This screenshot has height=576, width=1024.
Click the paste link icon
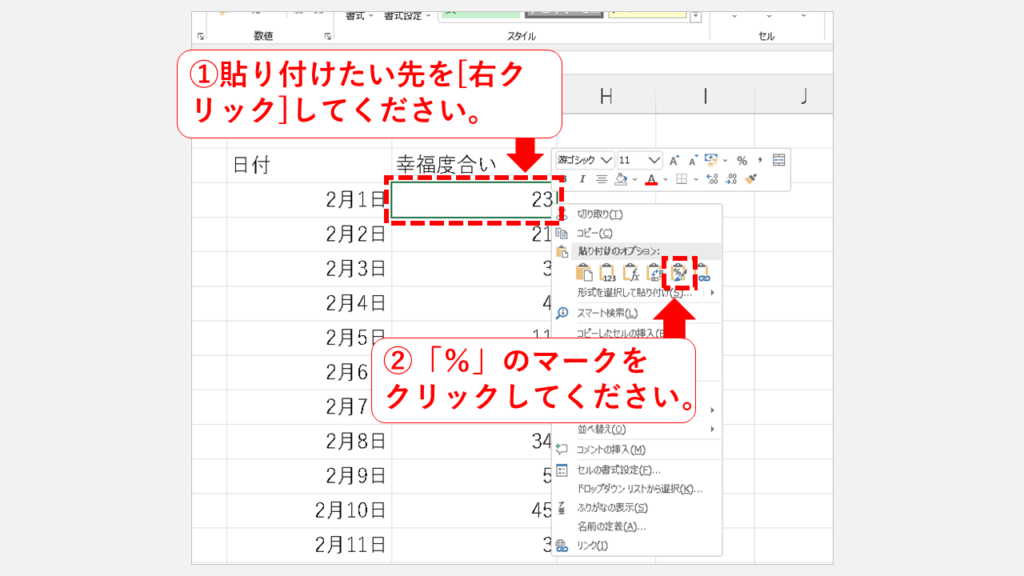point(703,272)
